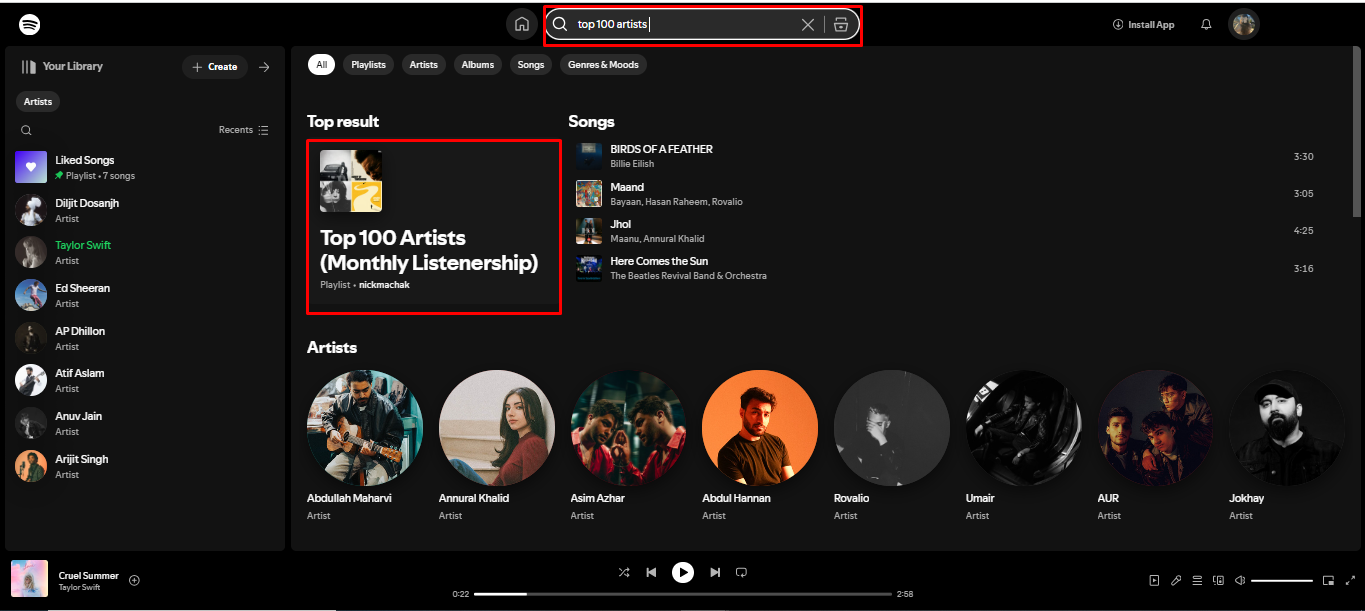Mute the volume

pyautogui.click(x=1240, y=580)
